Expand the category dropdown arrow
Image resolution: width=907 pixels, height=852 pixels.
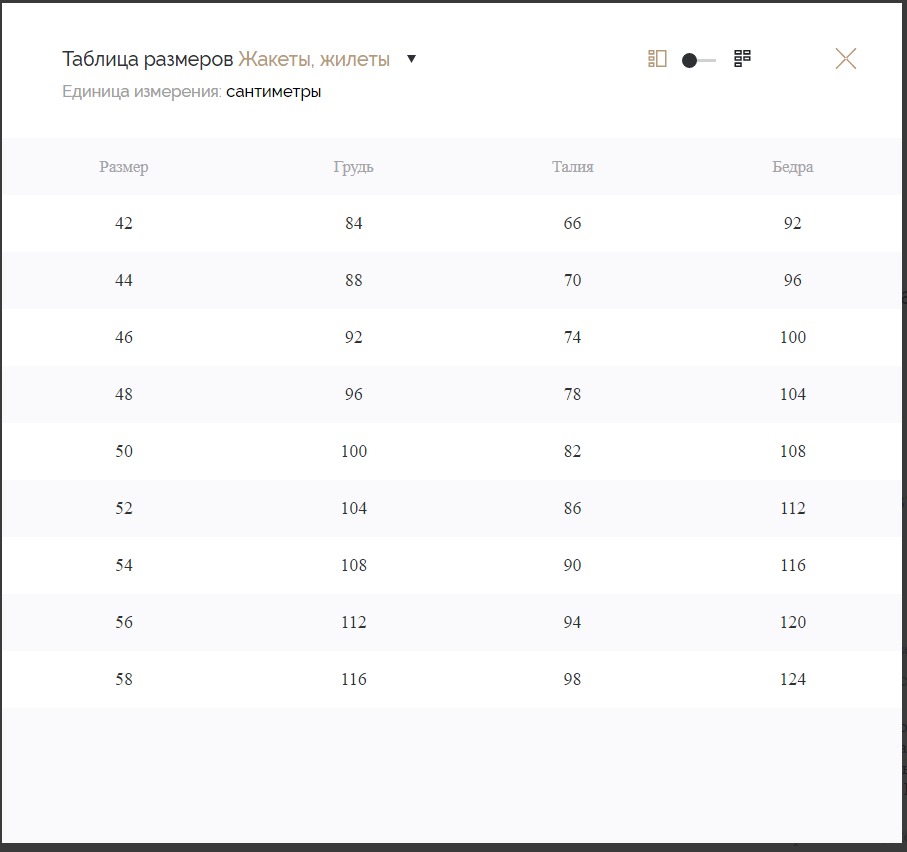tap(411, 59)
